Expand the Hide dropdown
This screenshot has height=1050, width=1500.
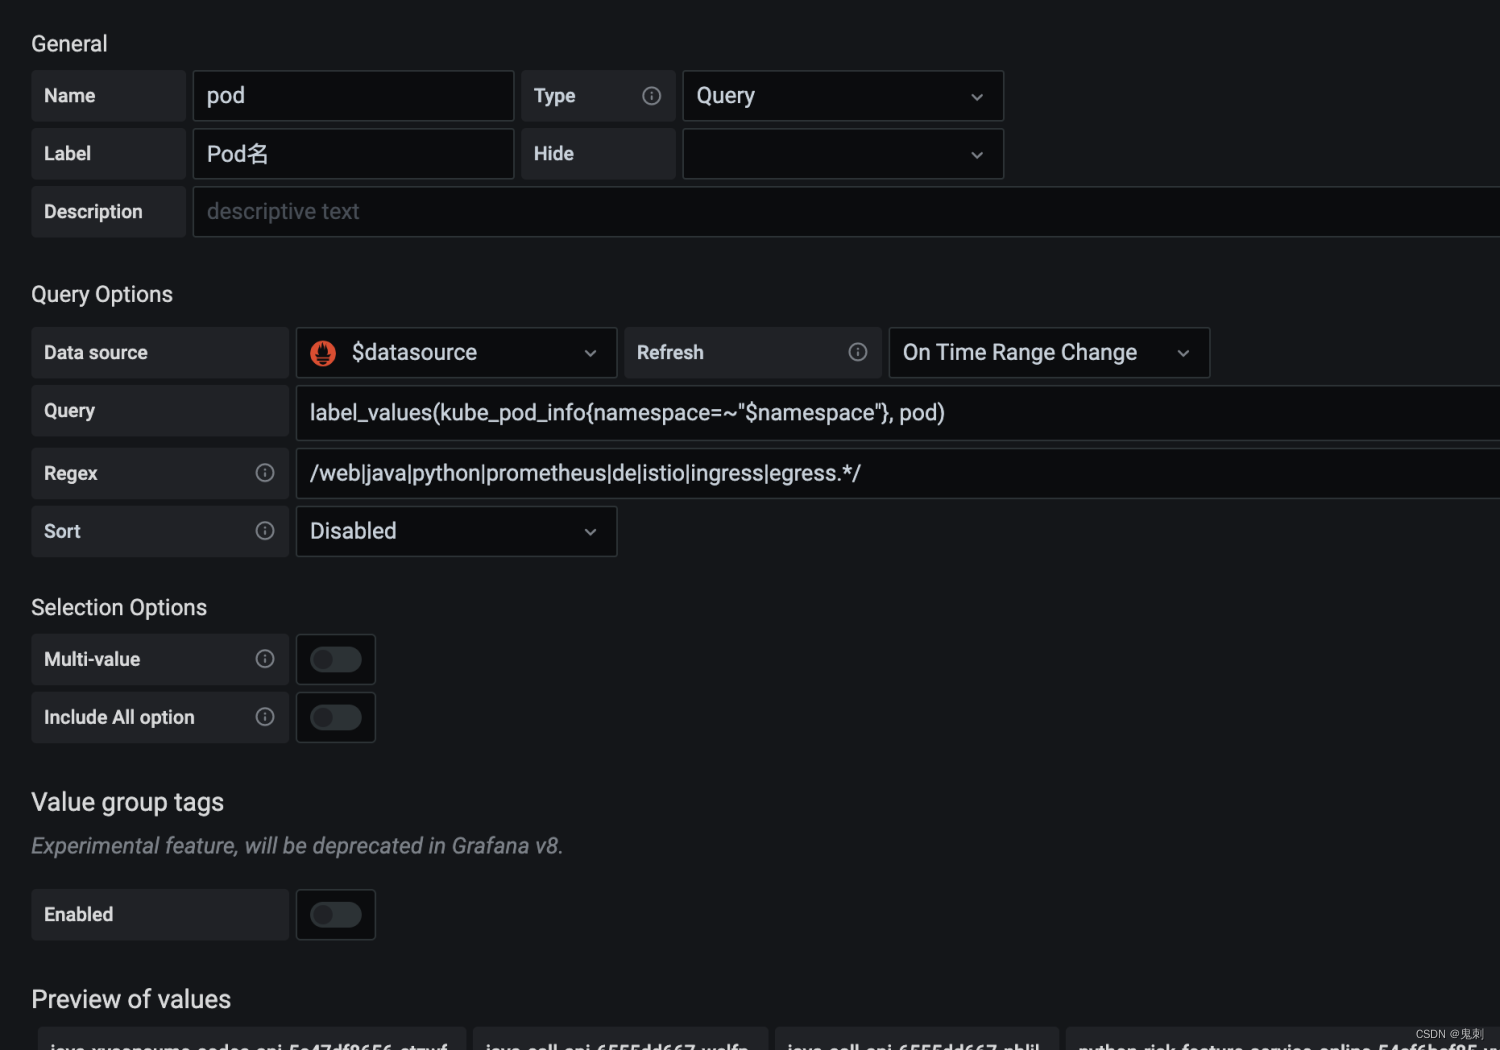click(842, 153)
